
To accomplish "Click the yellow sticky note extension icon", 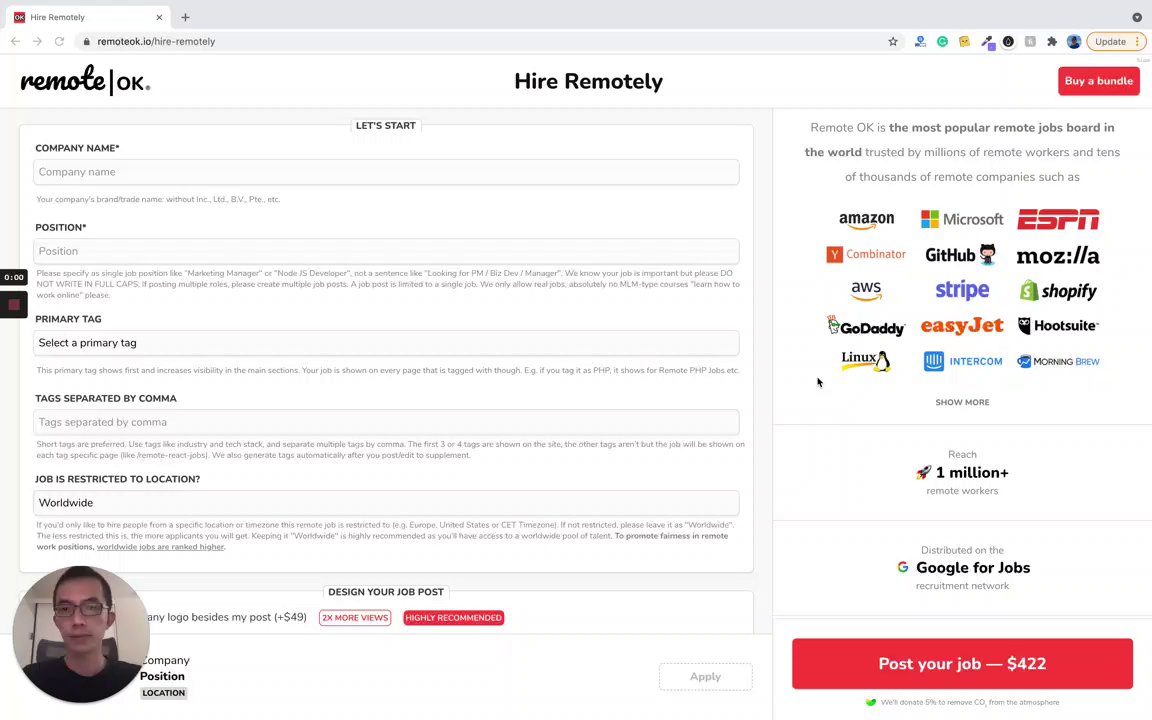I will tap(964, 42).
